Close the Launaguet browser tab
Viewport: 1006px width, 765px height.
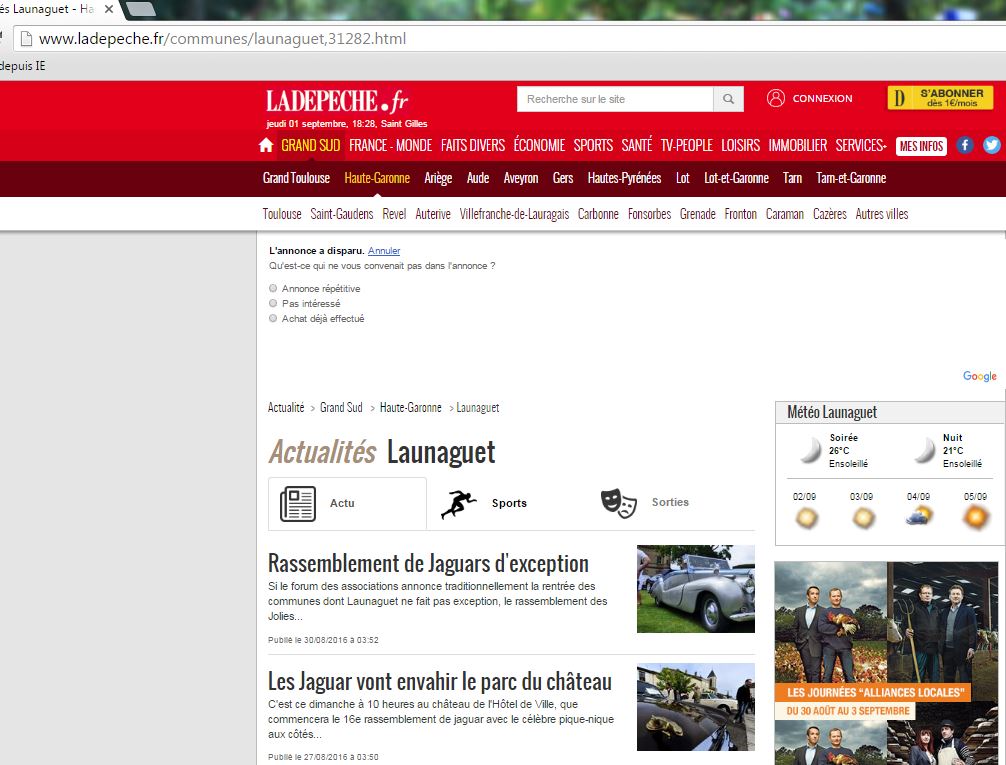[x=109, y=9]
